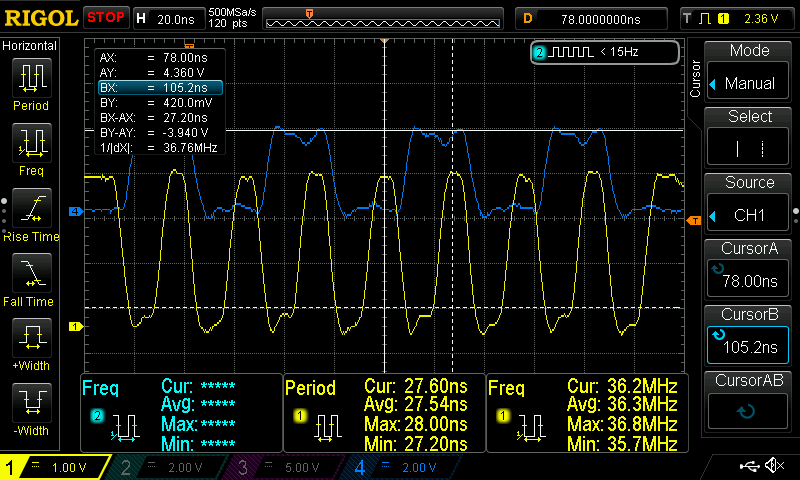Open the cursor Mode Manual menu
The height and width of the screenshot is (480, 800).
pos(749,72)
